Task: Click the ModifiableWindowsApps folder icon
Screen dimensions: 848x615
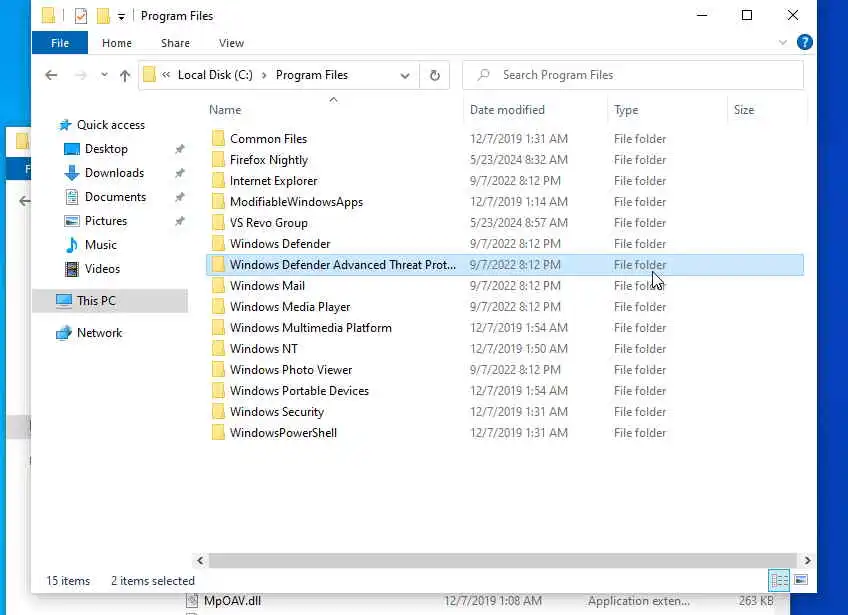Action: click(218, 202)
